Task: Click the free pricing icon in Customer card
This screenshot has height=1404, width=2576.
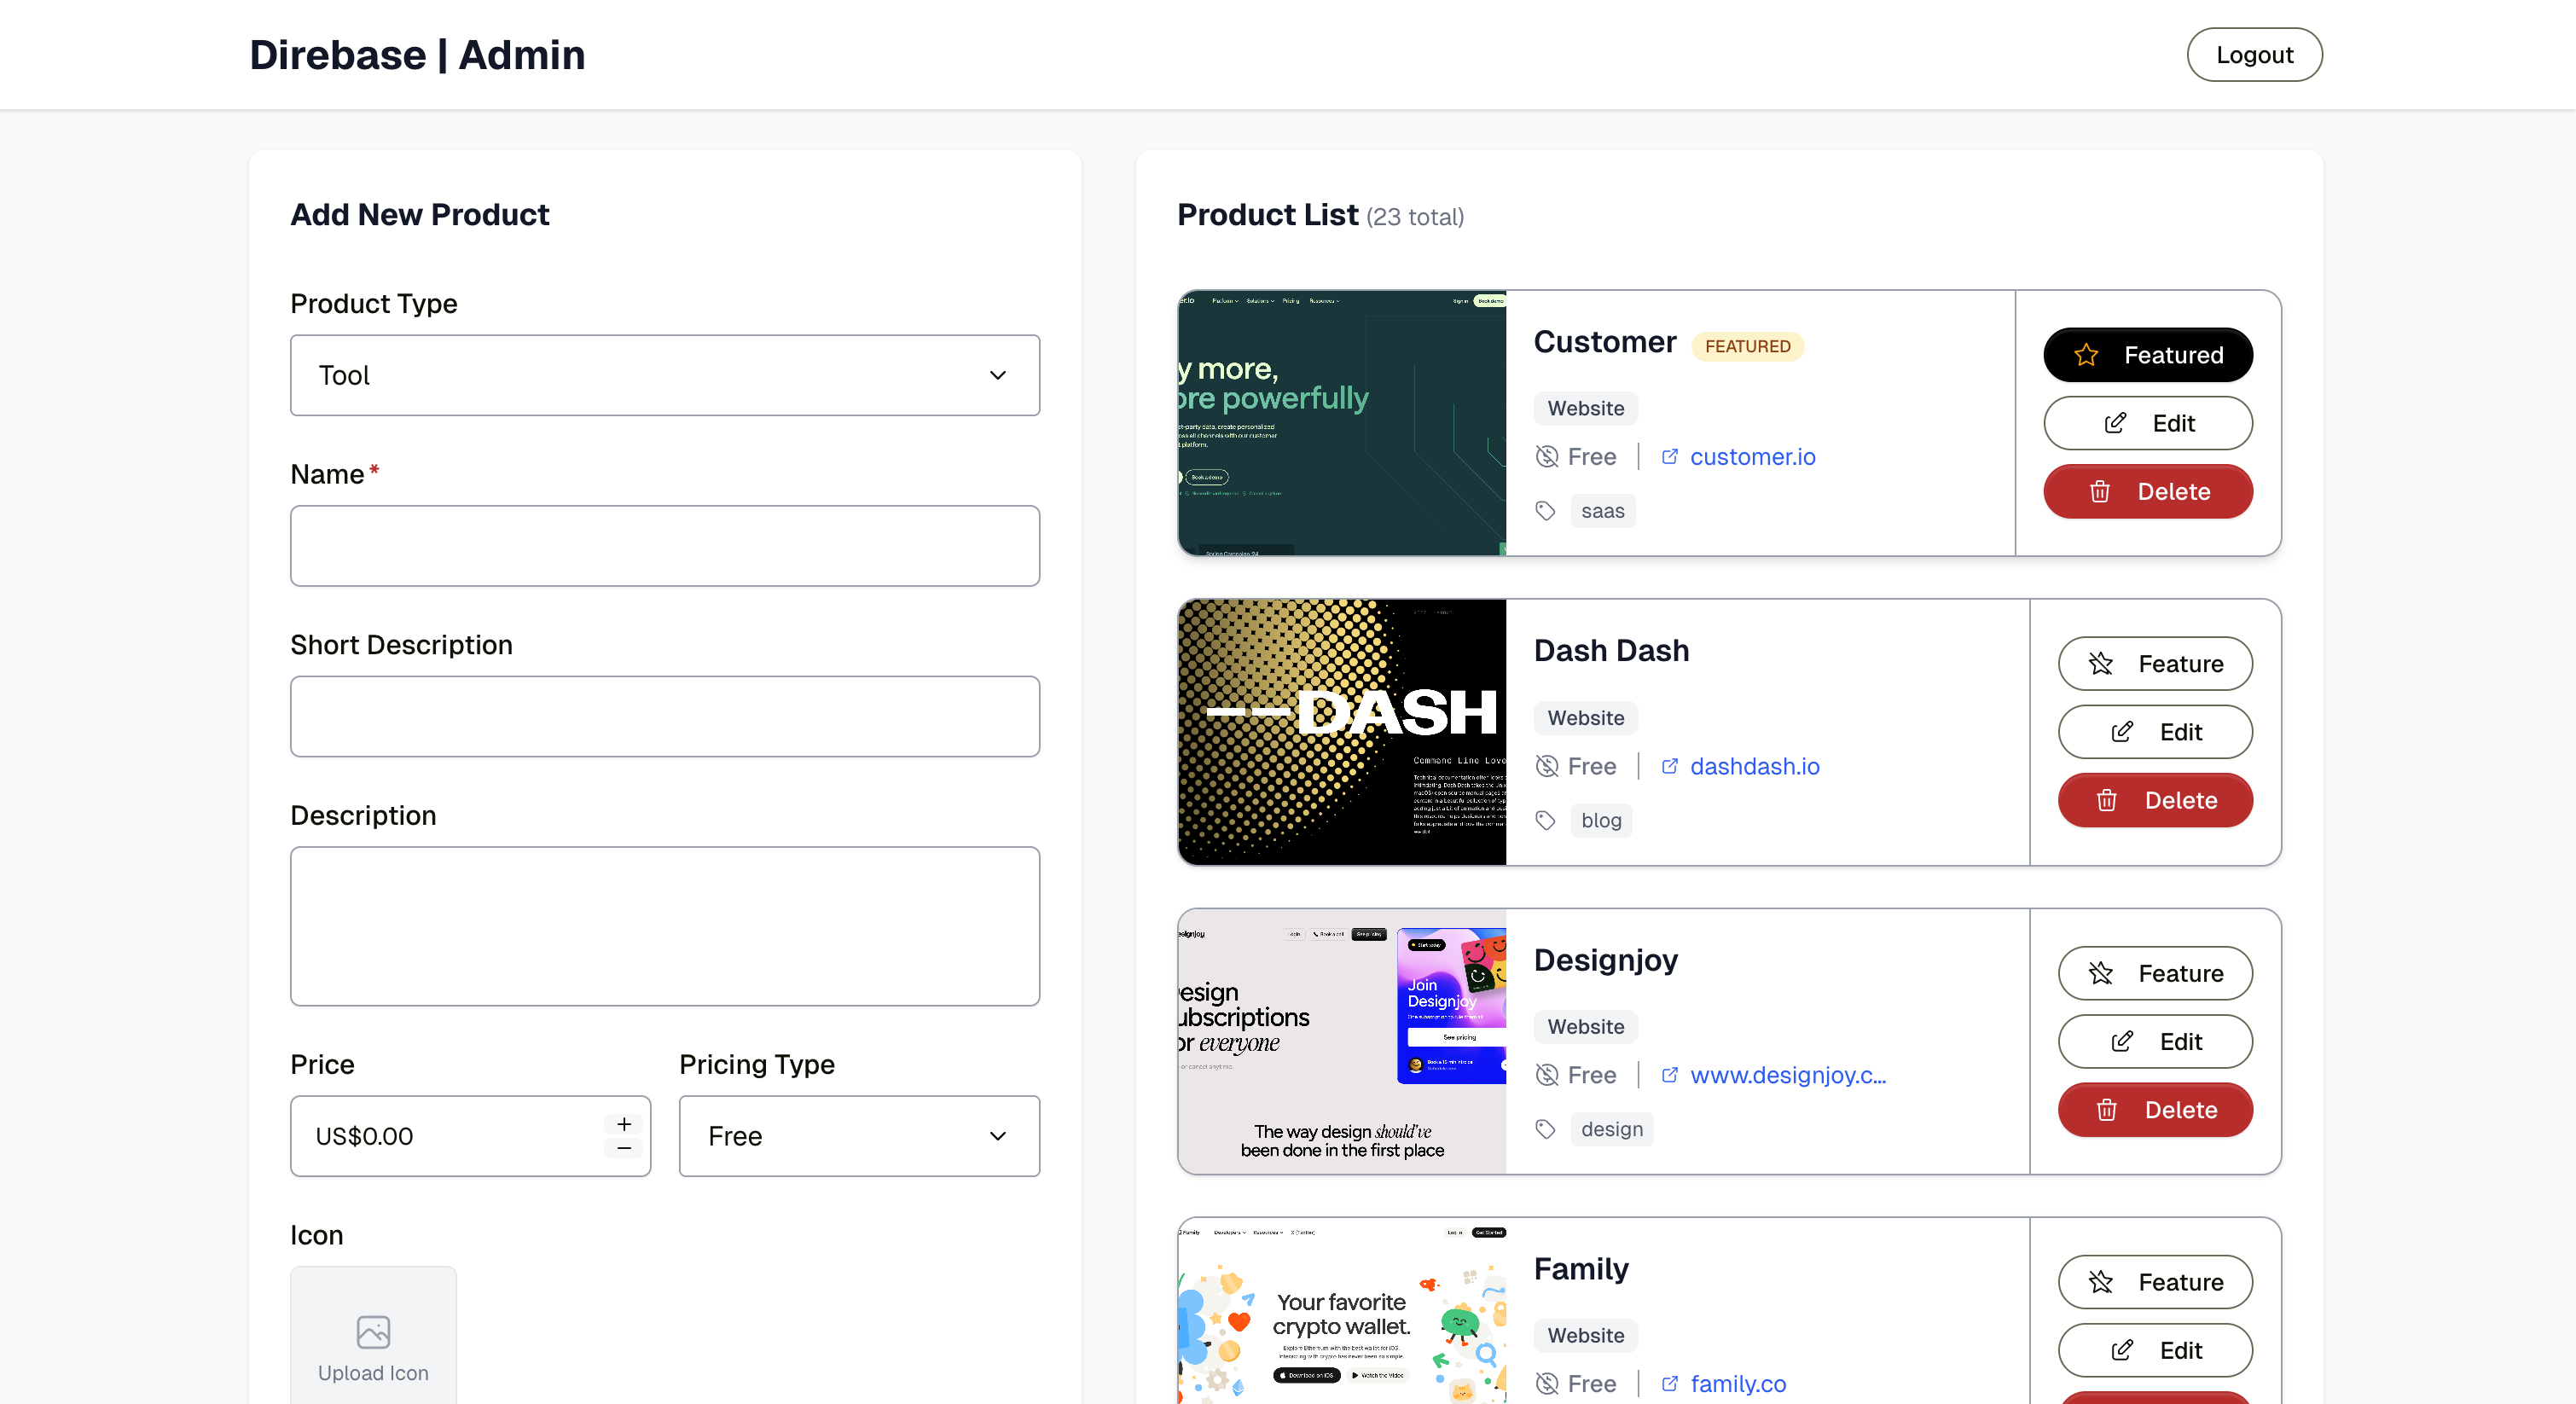Action: click(x=1546, y=457)
